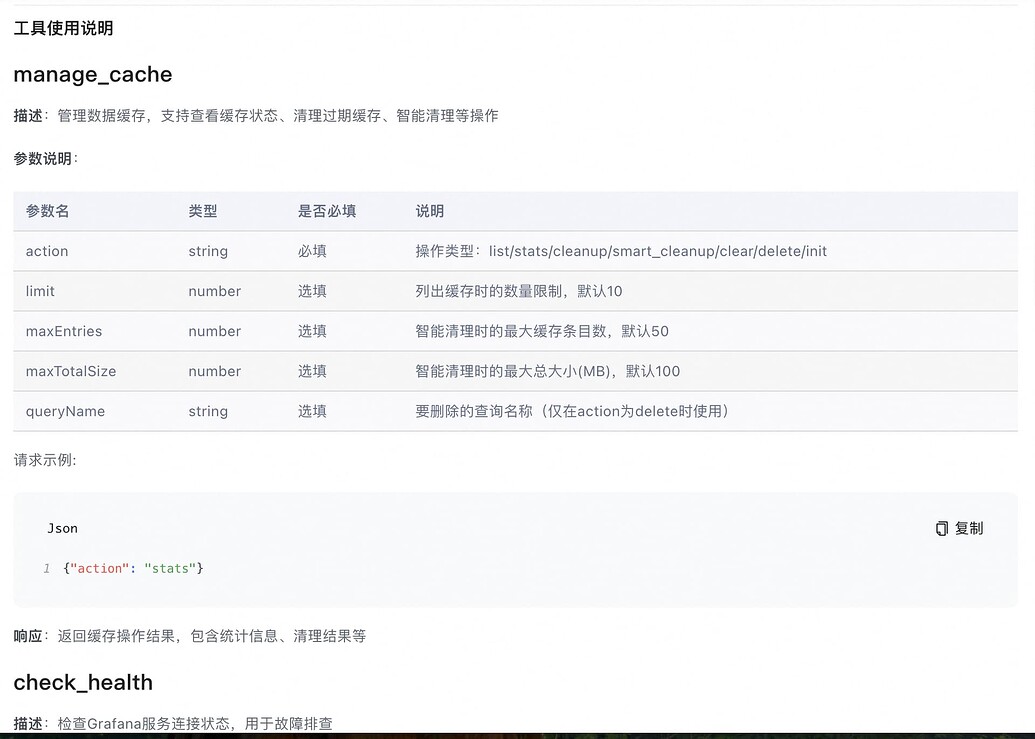This screenshot has width=1035, height=739.
Task: Click the 说明 column header
Action: (429, 211)
